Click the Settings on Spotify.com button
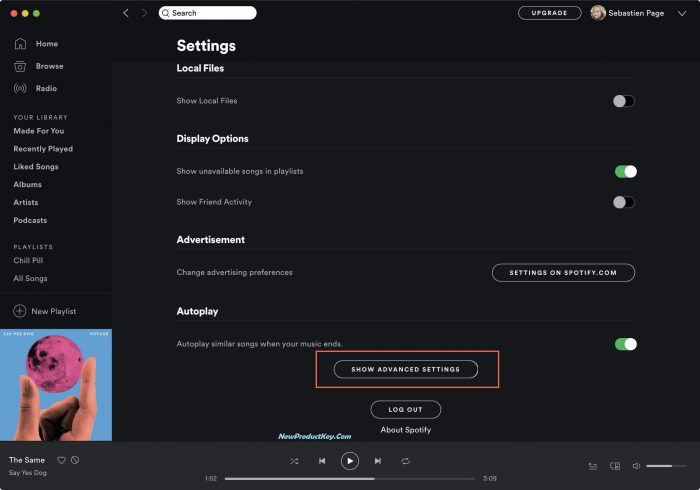 (563, 272)
